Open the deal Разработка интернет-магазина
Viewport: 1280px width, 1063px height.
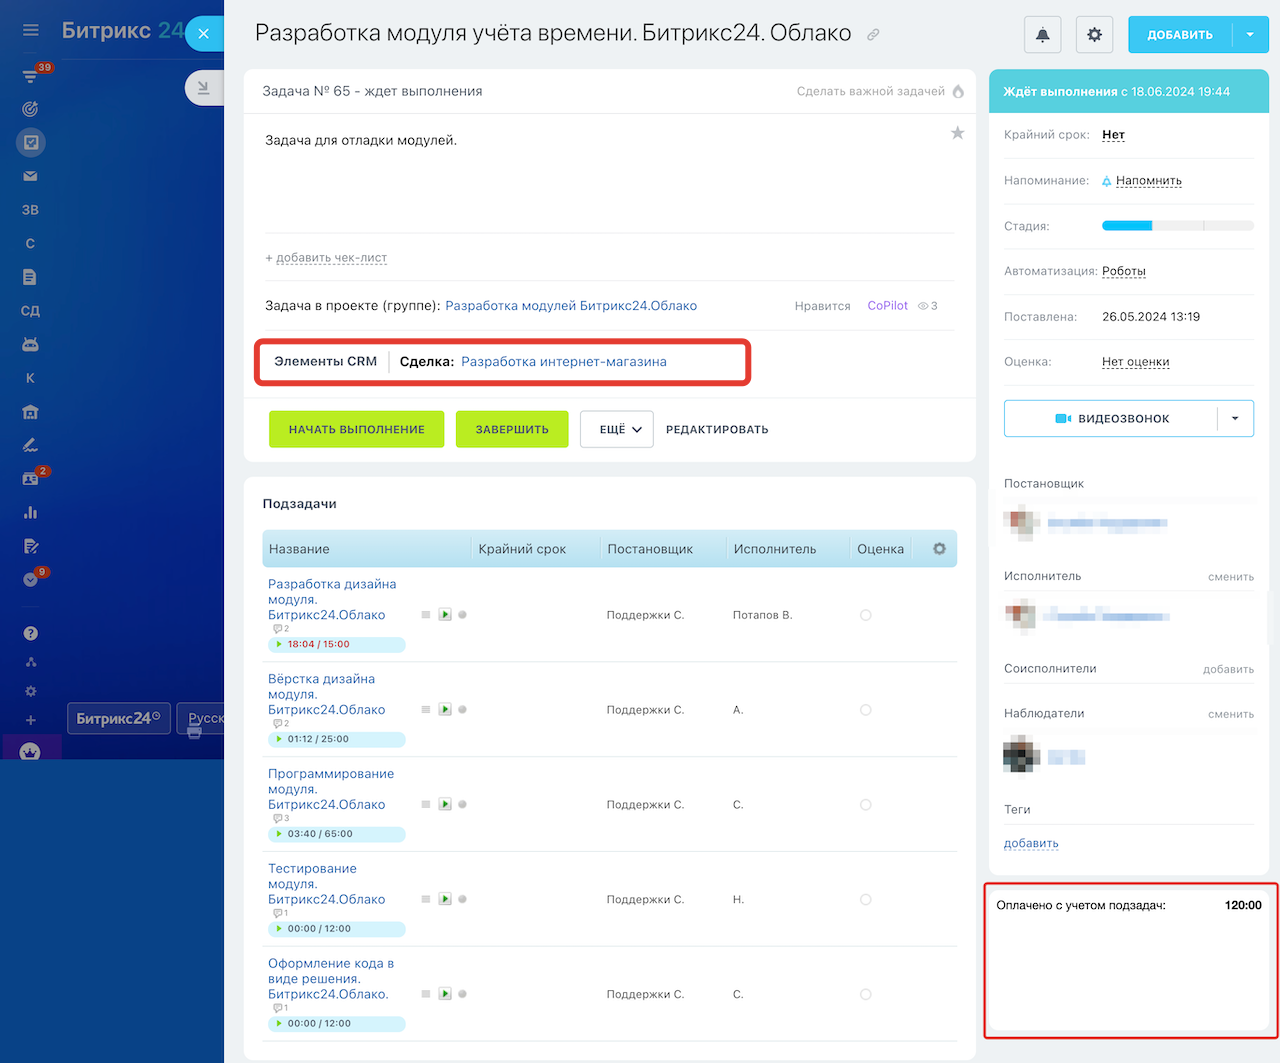click(564, 362)
